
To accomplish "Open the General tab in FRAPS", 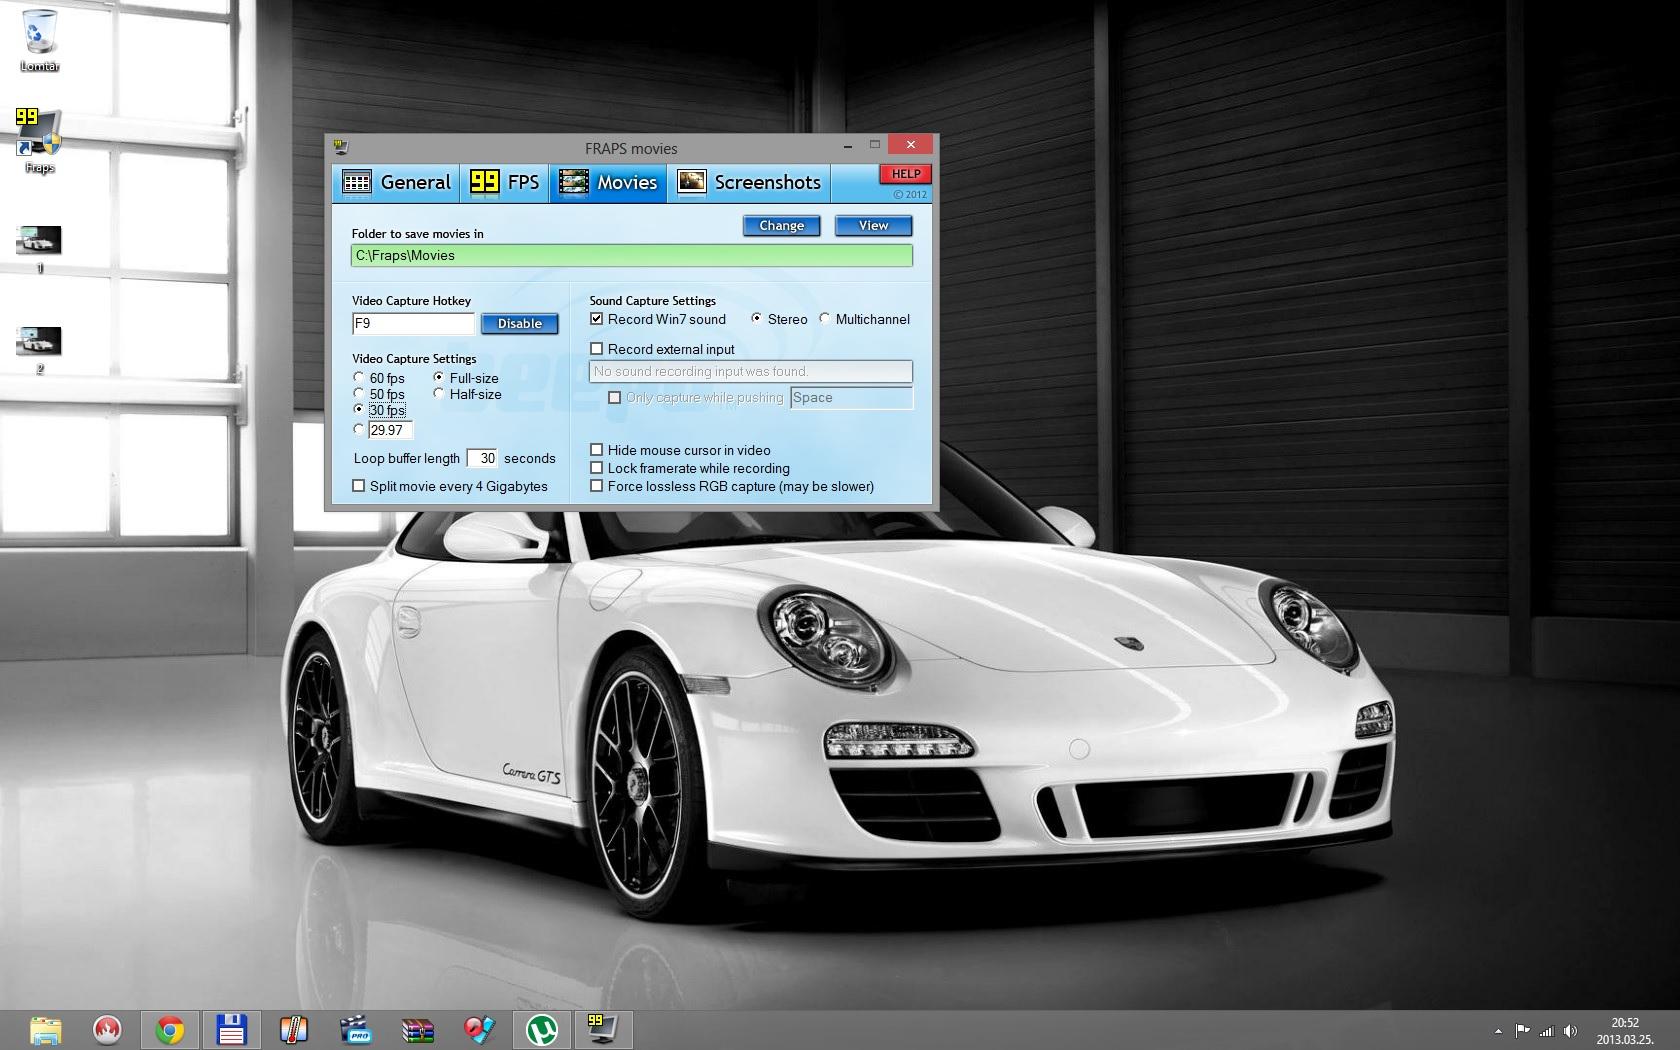I will pyautogui.click(x=396, y=182).
